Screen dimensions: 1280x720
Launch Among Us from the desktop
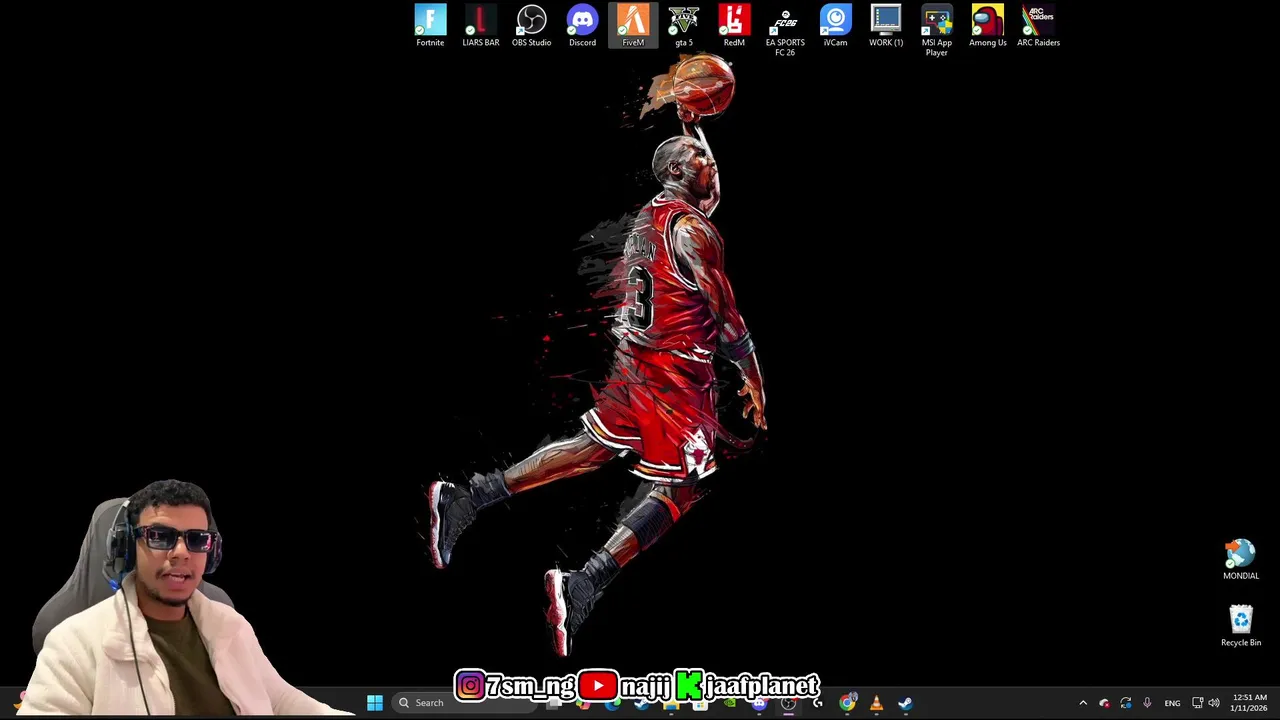click(x=988, y=25)
